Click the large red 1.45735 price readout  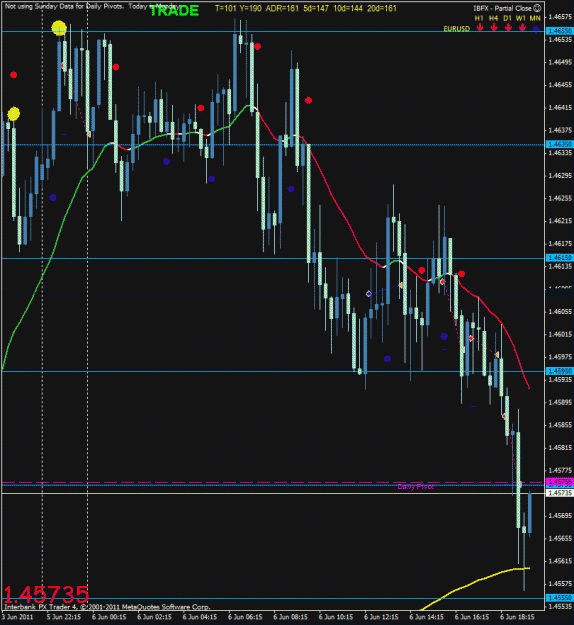46,595
